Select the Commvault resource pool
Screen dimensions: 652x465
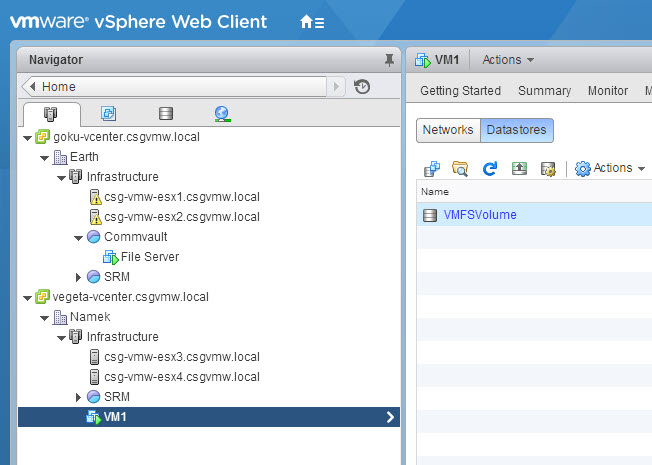[136, 237]
